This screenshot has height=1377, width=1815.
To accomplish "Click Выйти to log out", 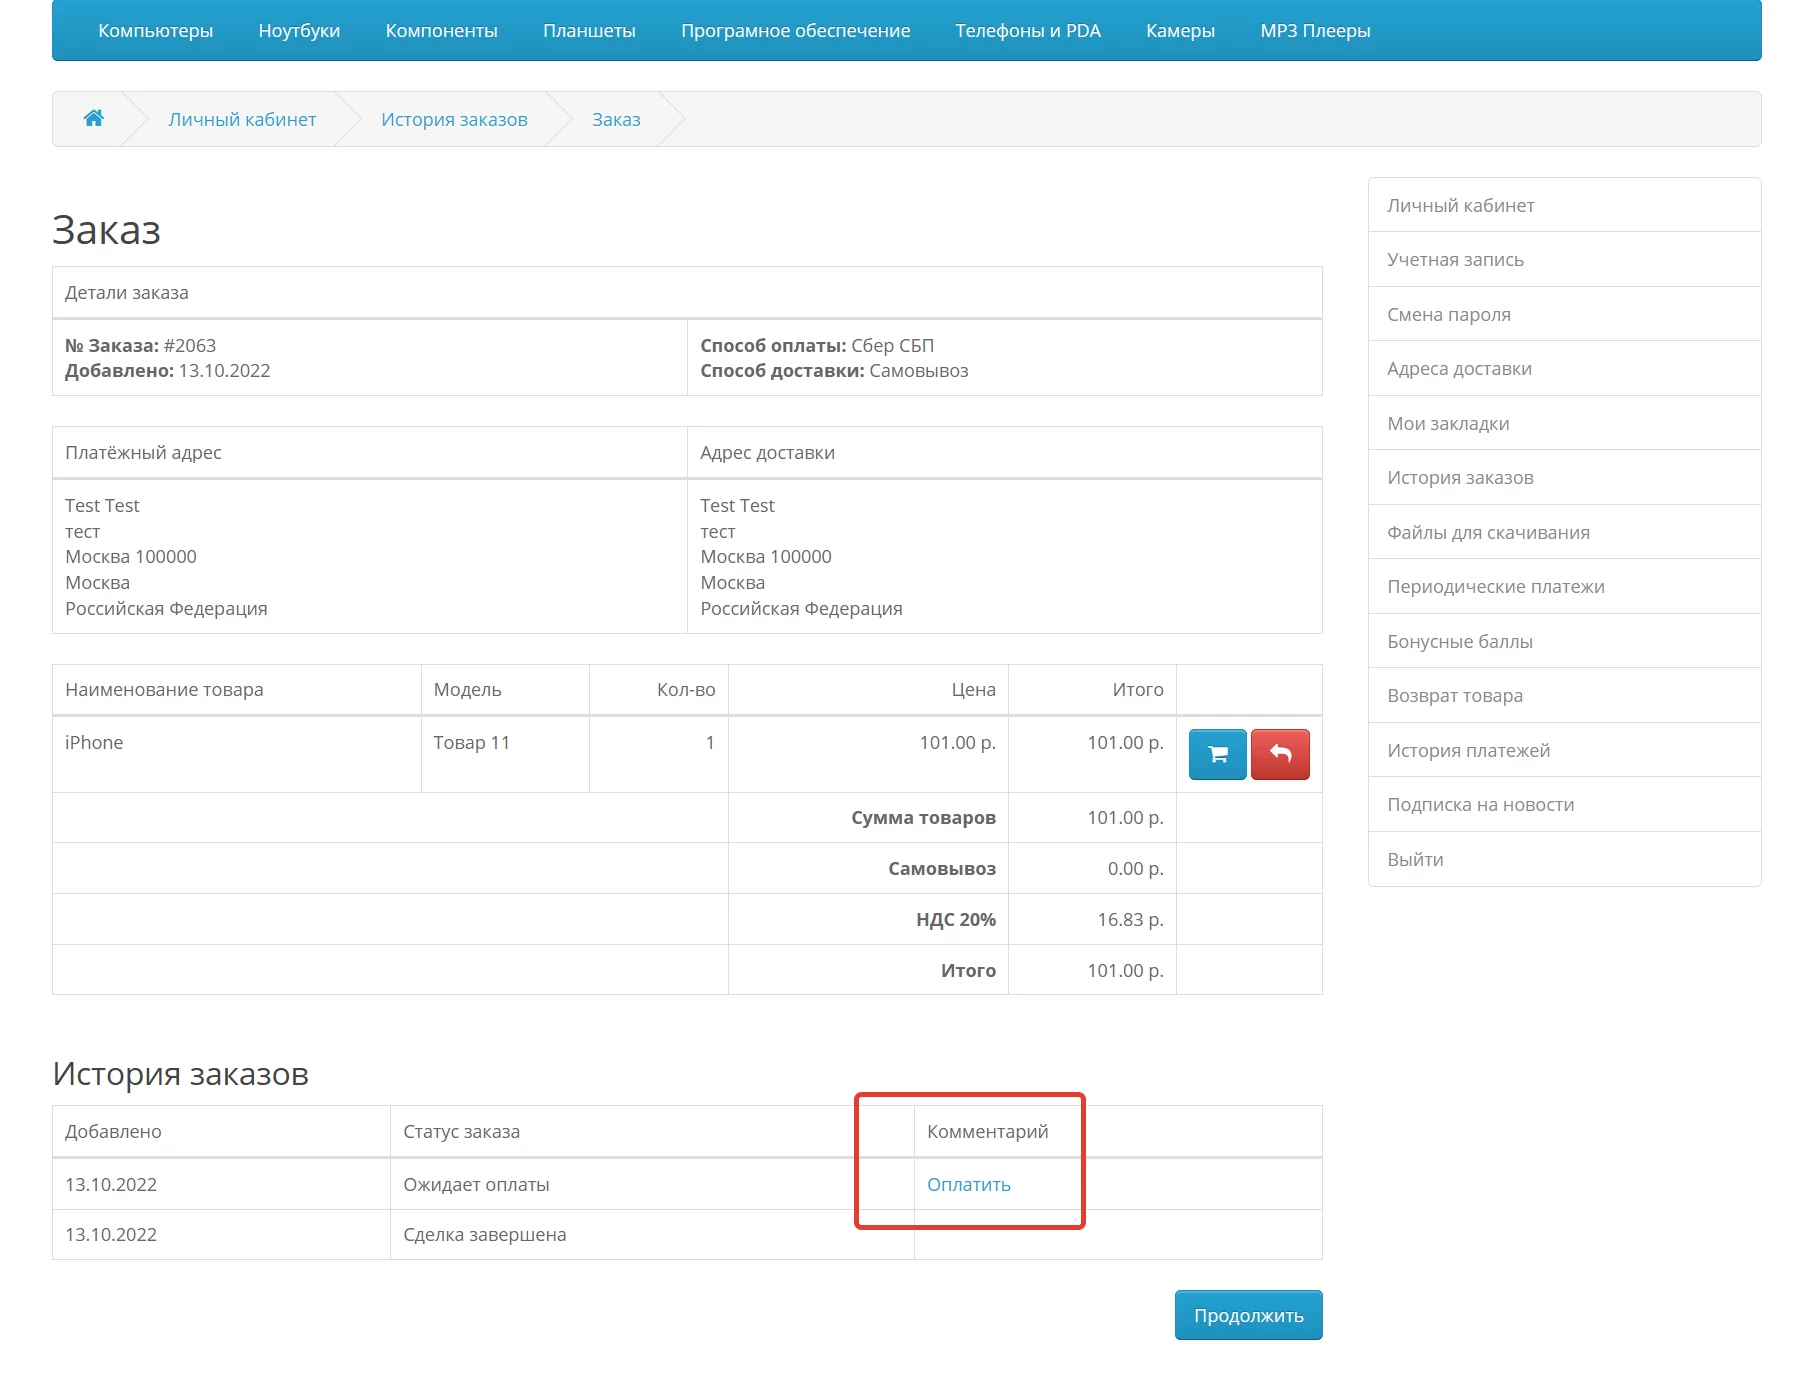I will click(x=1564, y=859).
